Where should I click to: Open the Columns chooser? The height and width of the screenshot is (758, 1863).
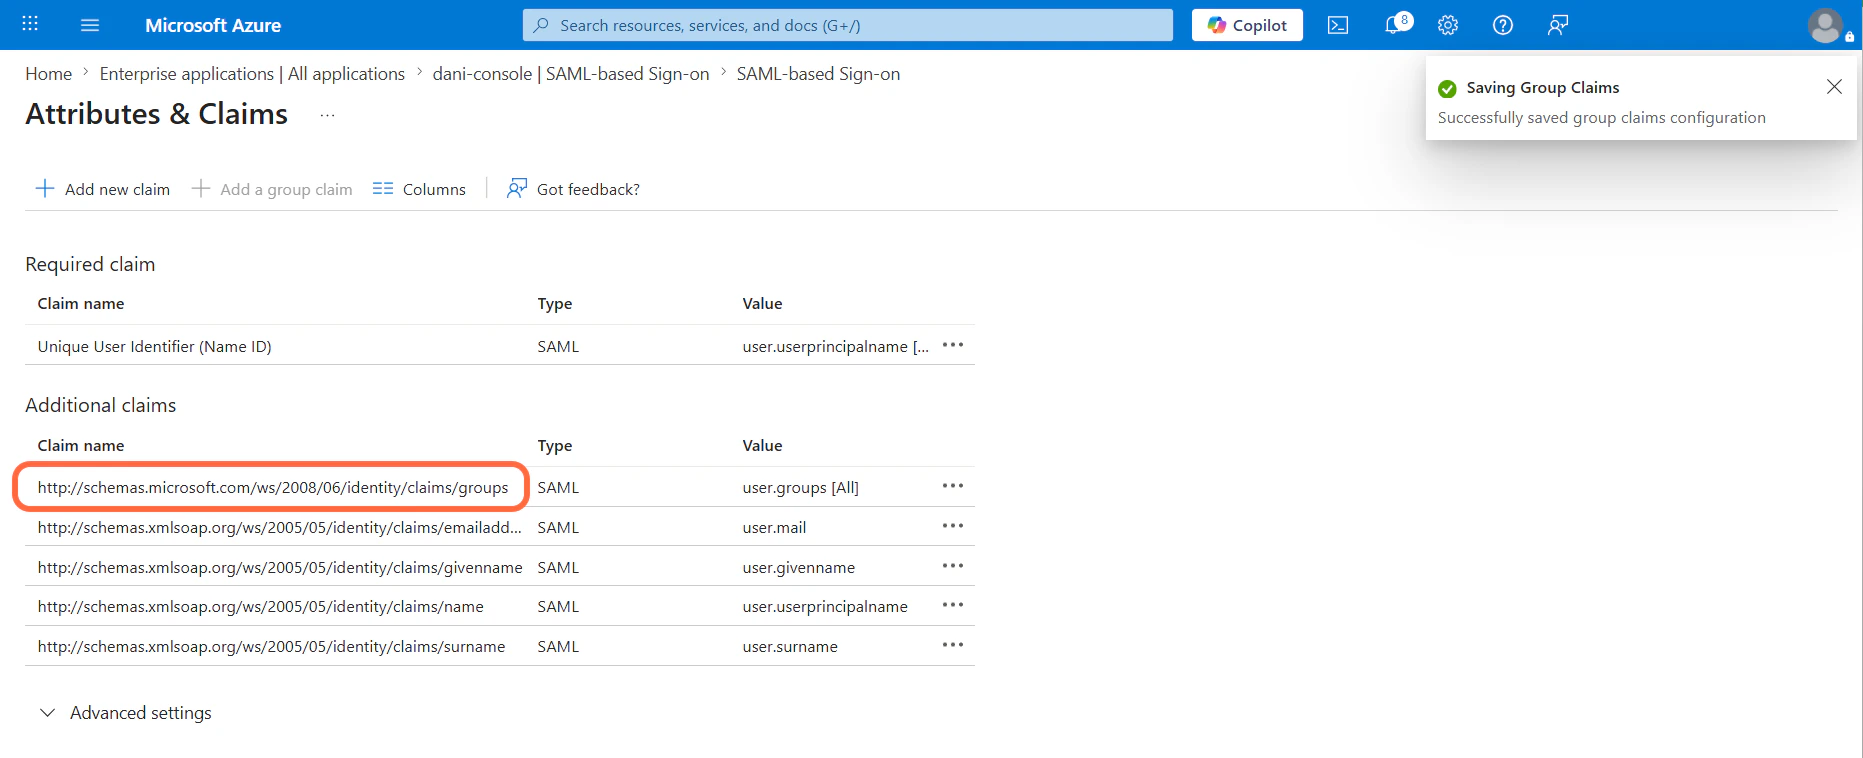click(419, 189)
